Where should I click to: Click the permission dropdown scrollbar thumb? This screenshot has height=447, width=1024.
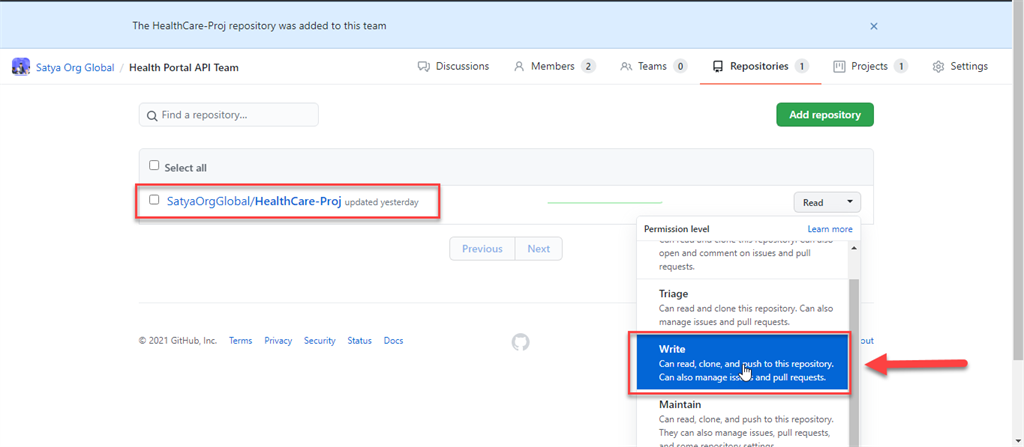(854, 363)
